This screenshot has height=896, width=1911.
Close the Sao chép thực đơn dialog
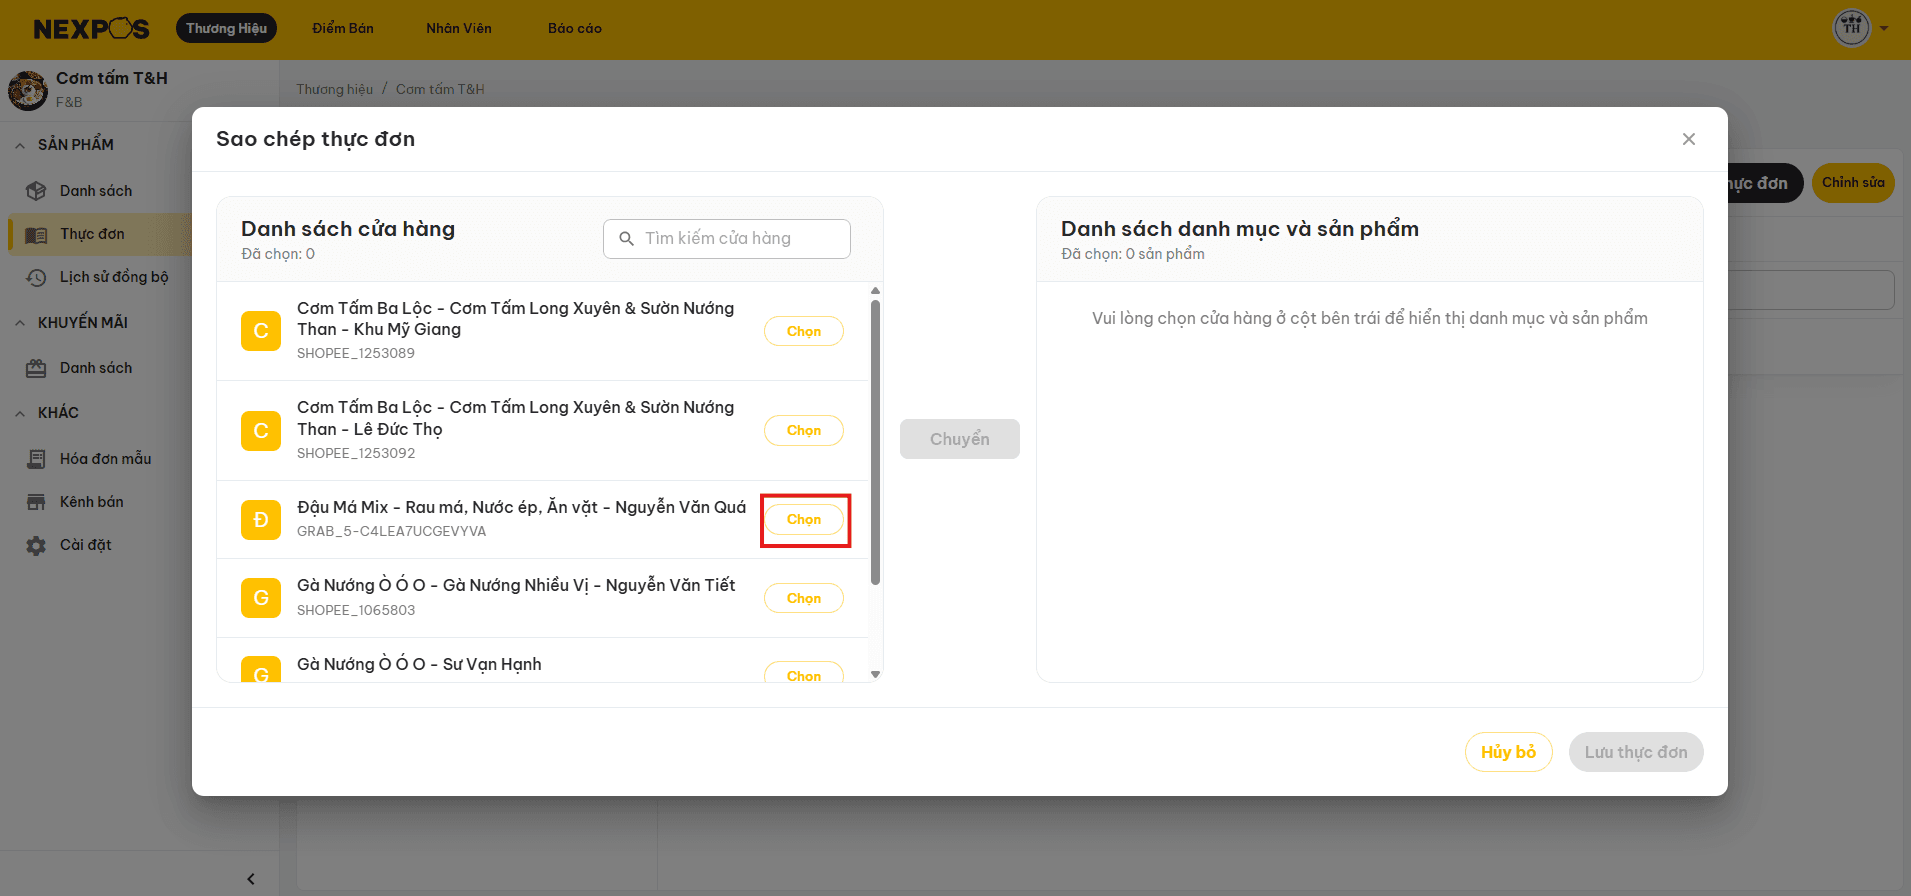tap(1689, 139)
